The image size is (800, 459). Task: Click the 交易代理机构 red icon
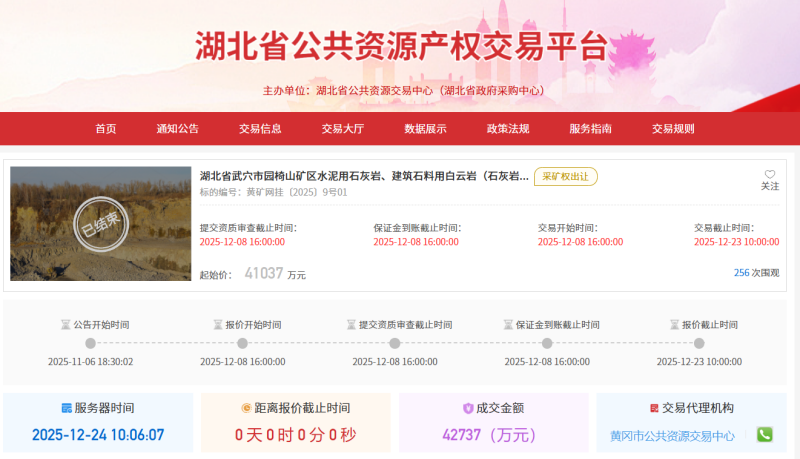click(654, 408)
